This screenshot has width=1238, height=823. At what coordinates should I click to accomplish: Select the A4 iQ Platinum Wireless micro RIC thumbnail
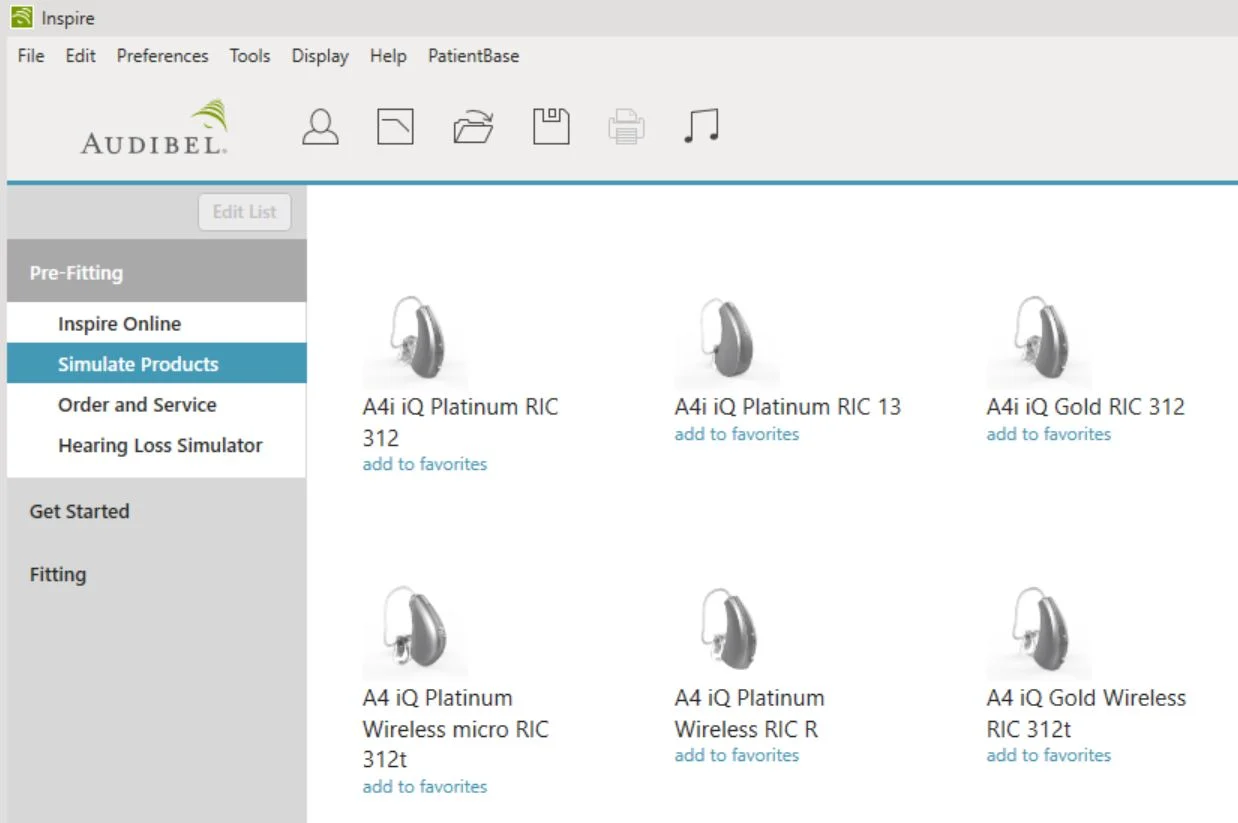pyautogui.click(x=415, y=632)
